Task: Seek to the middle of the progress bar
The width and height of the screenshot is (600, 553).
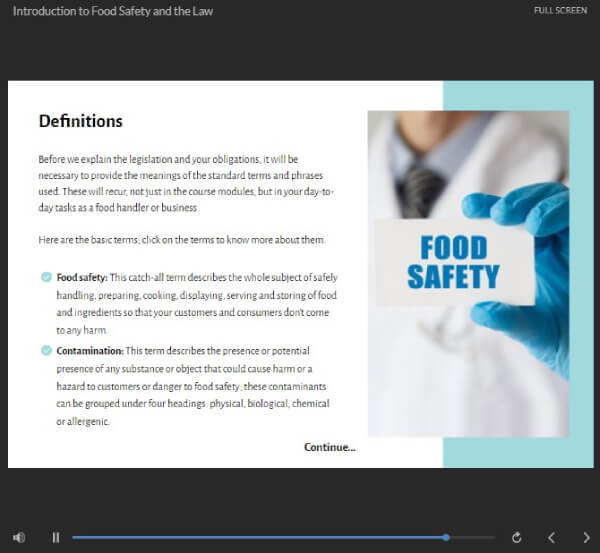Action: click(x=284, y=537)
